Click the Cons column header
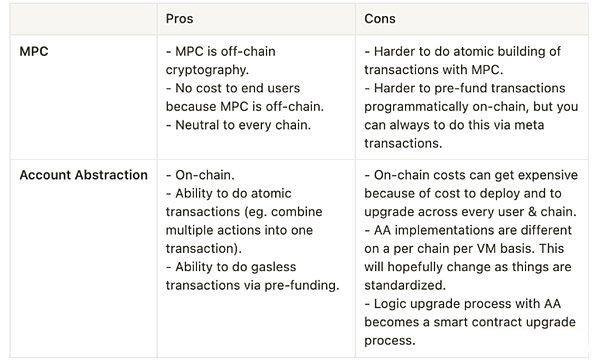The height and width of the screenshot is (362, 600). point(380,19)
